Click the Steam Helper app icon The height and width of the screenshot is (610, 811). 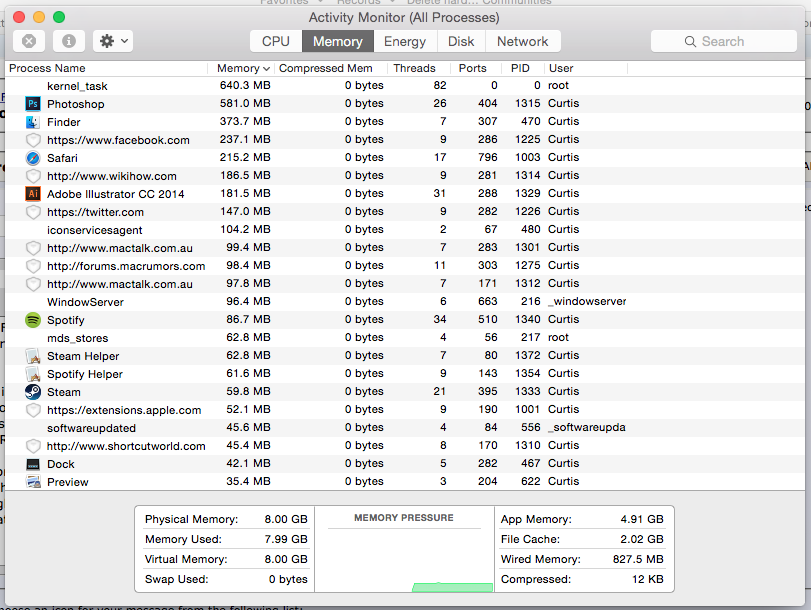[x=33, y=356]
